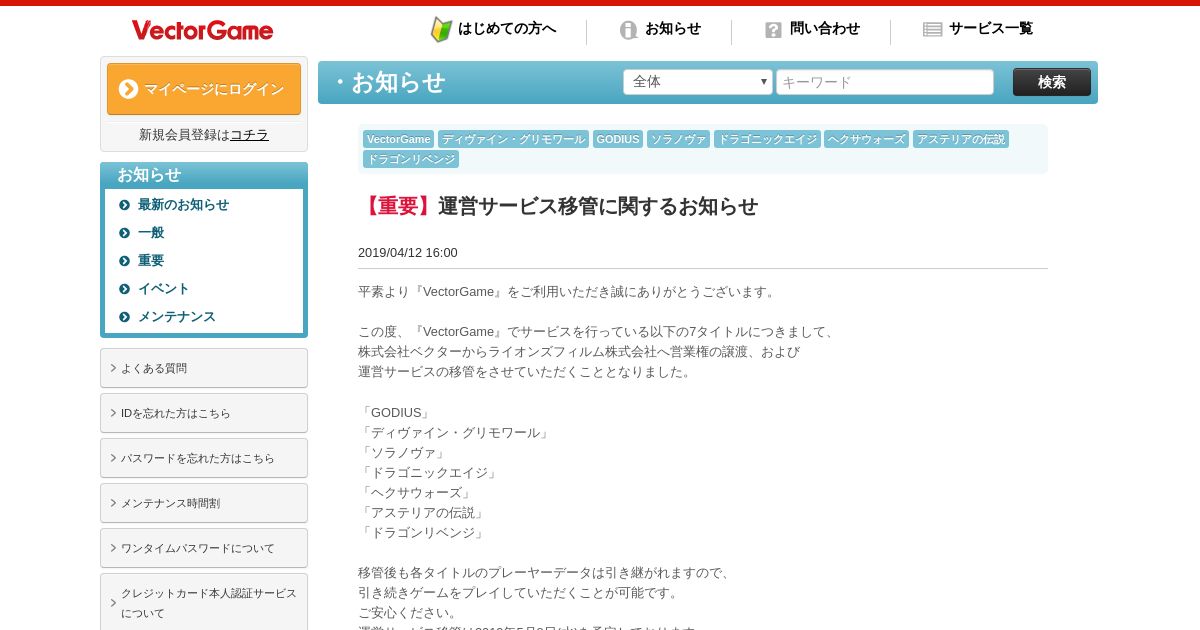Click the bullet icon next to 重要
1200x630 pixels.
tap(124, 261)
